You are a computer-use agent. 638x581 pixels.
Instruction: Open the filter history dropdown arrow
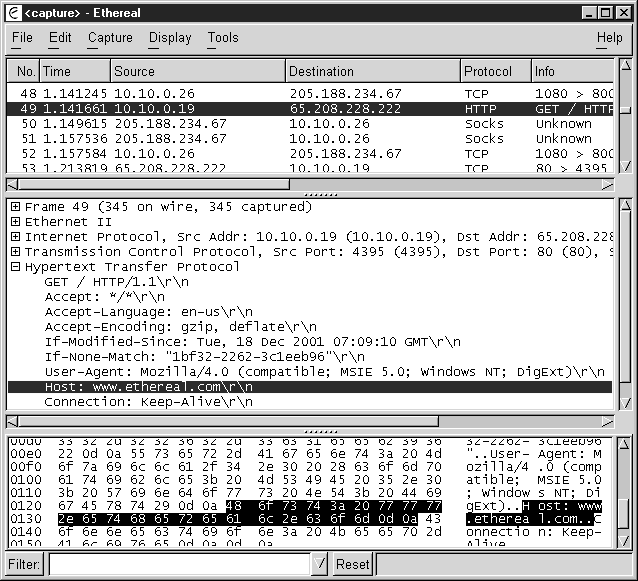pyautogui.click(x=320, y=564)
